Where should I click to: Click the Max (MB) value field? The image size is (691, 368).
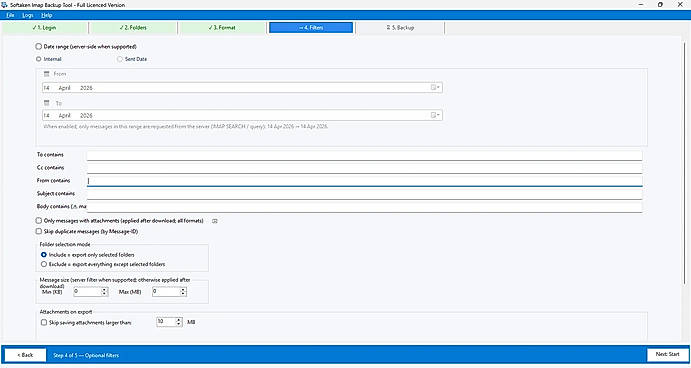click(x=166, y=291)
